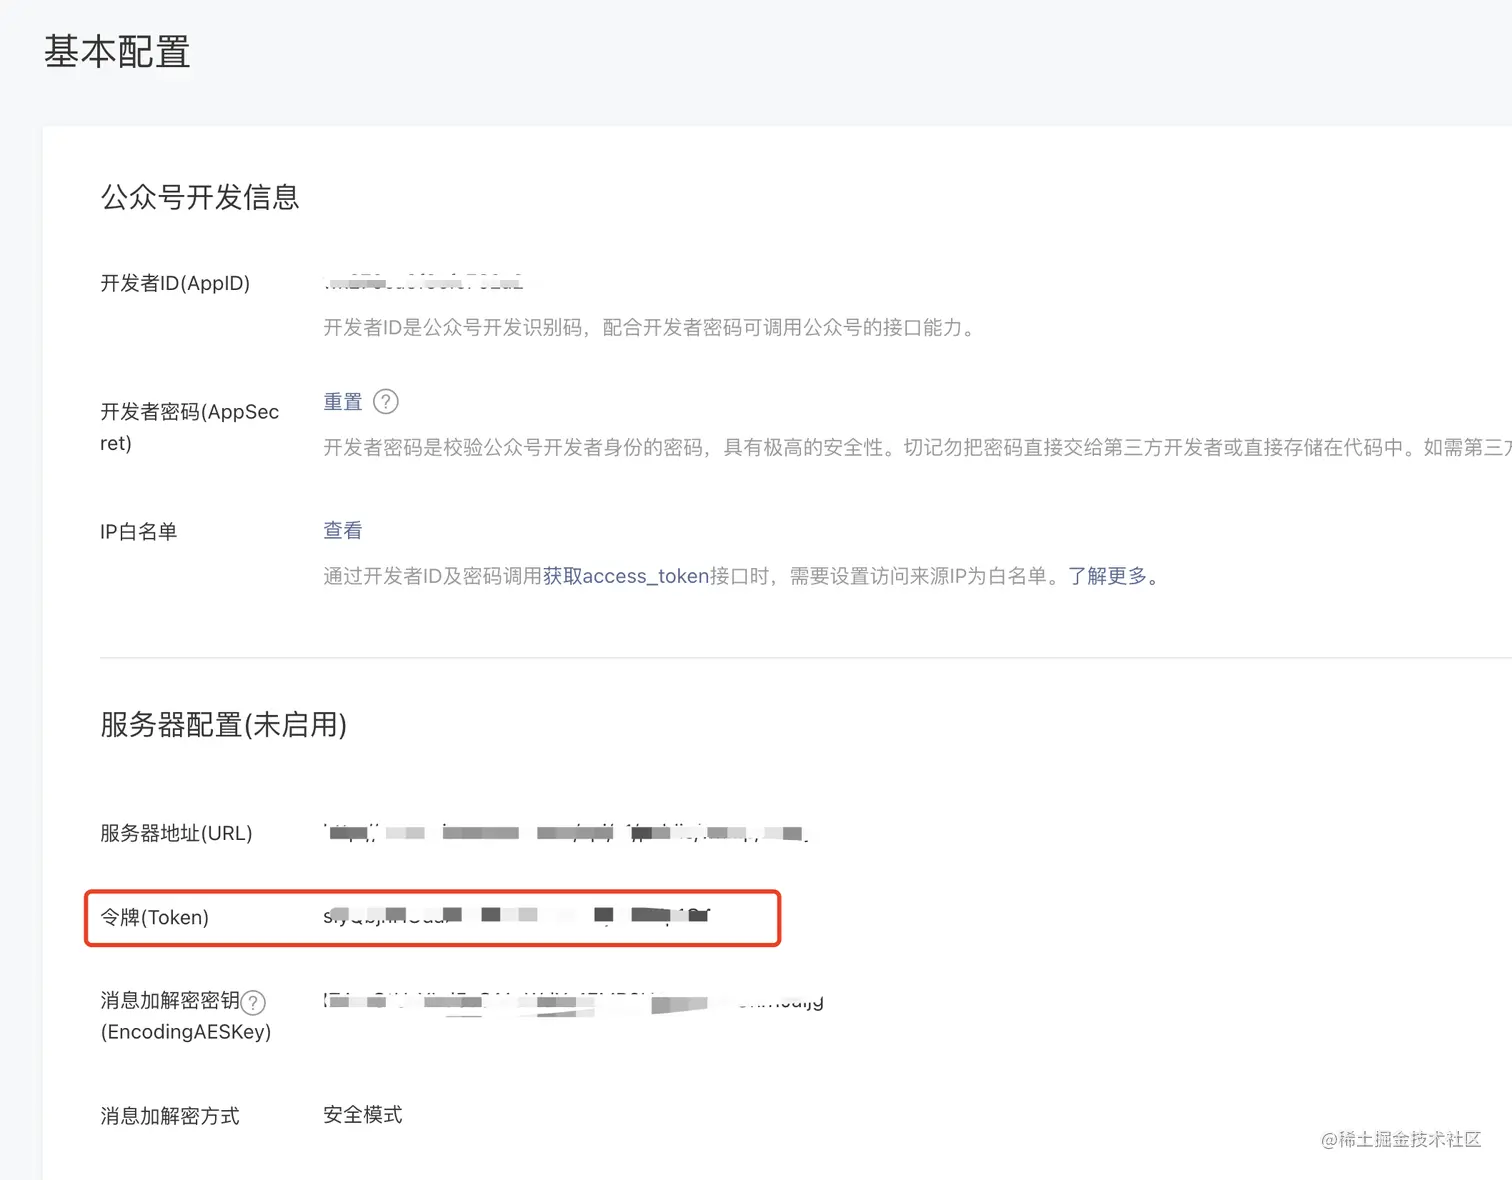
Task: Select the 公众号开发信息 section heading
Action: (x=200, y=197)
